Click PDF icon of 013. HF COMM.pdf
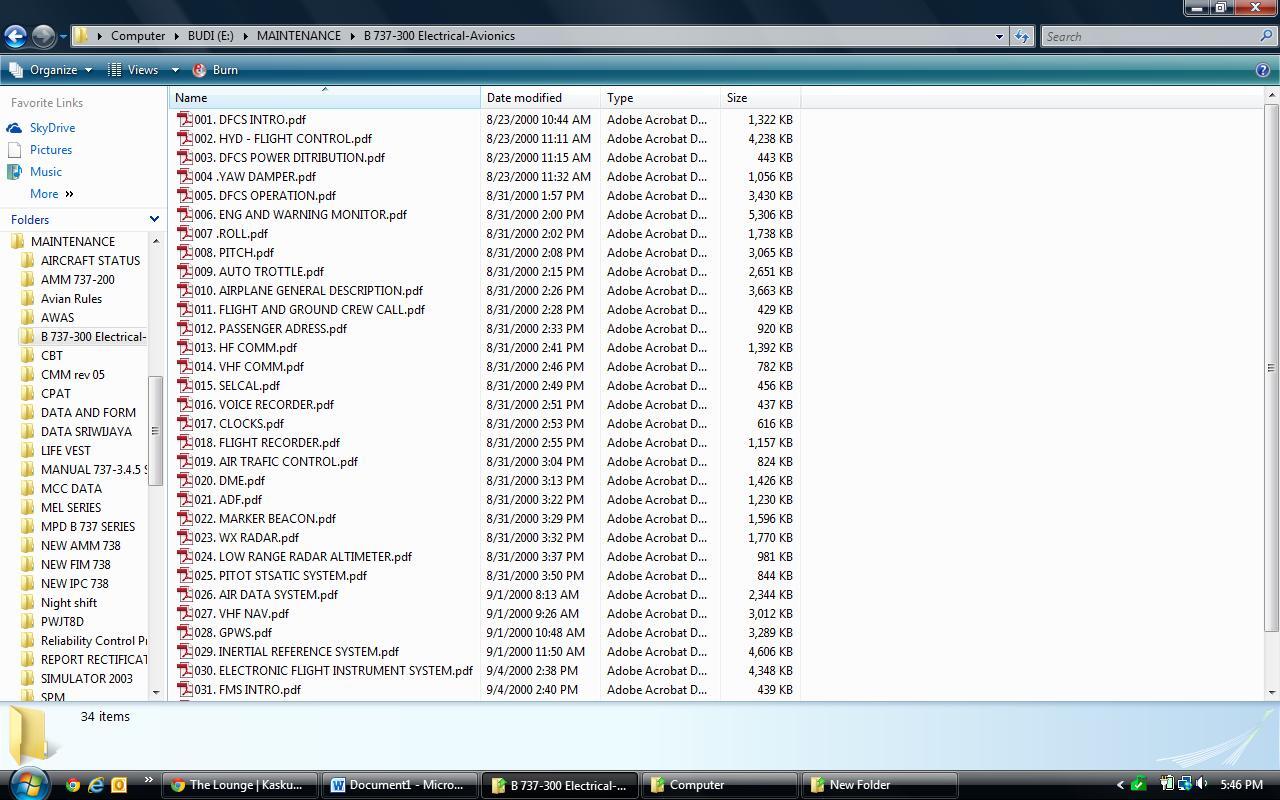Viewport: 1280px width, 800px height. pos(184,347)
